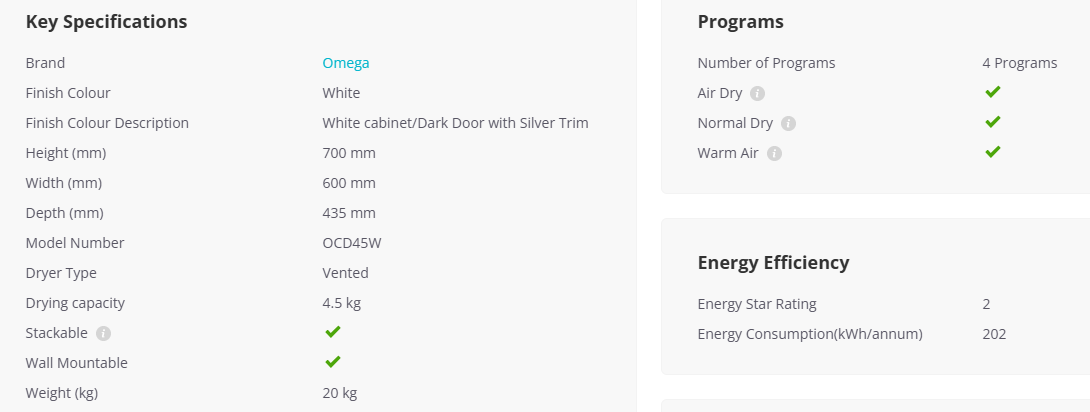The height and width of the screenshot is (412, 1090).
Task: Click the Programs section heading
Action: point(740,22)
